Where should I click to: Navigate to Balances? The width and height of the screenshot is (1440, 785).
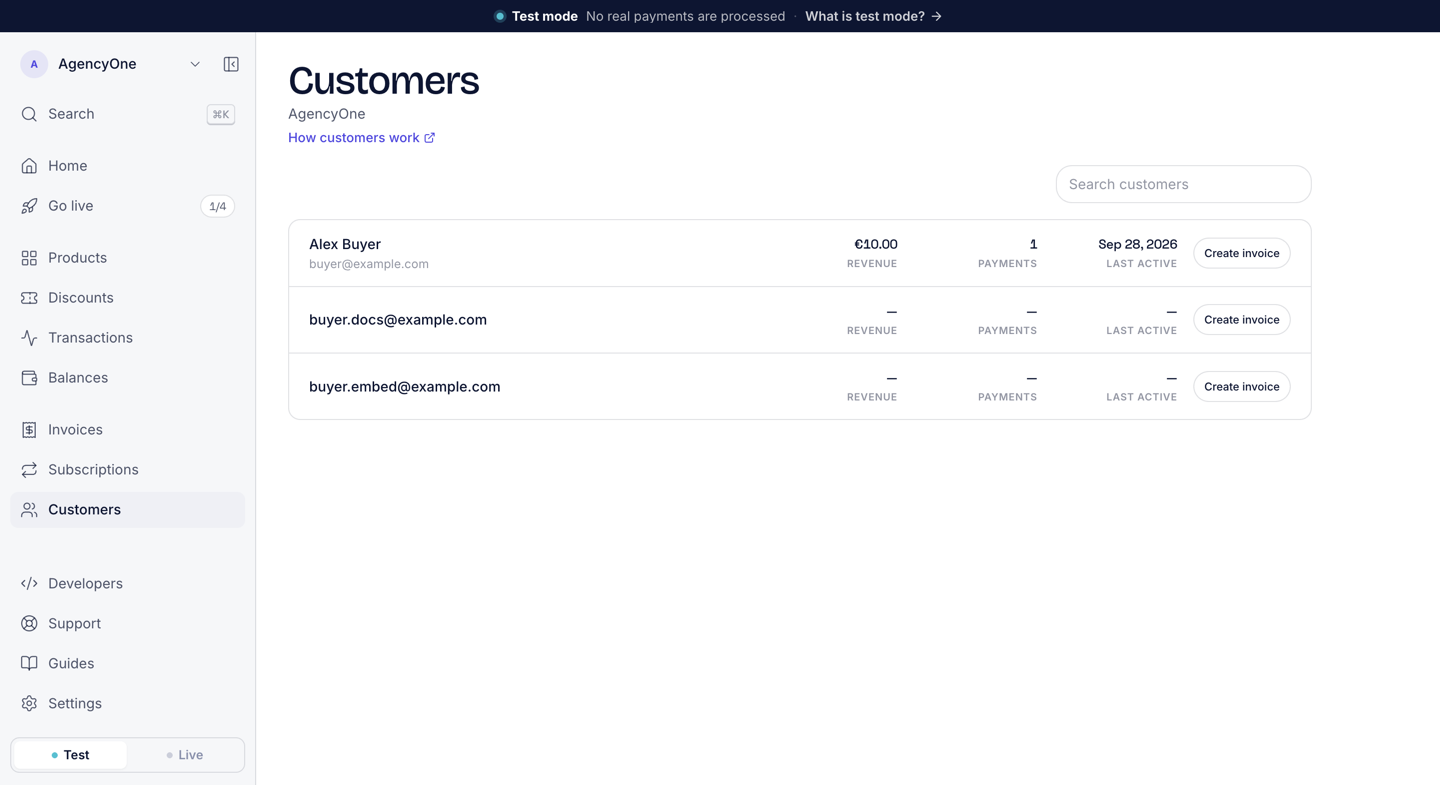coord(128,378)
